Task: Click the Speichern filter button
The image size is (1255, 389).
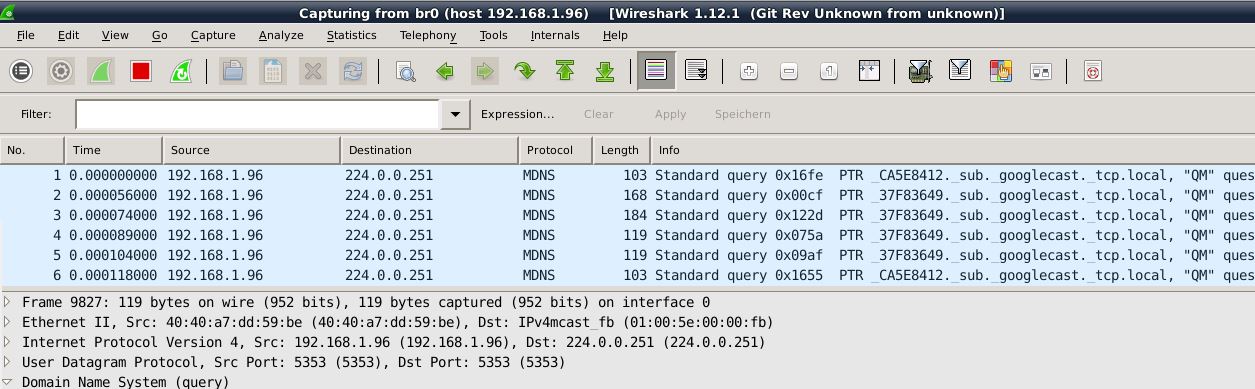Action: tap(742, 114)
